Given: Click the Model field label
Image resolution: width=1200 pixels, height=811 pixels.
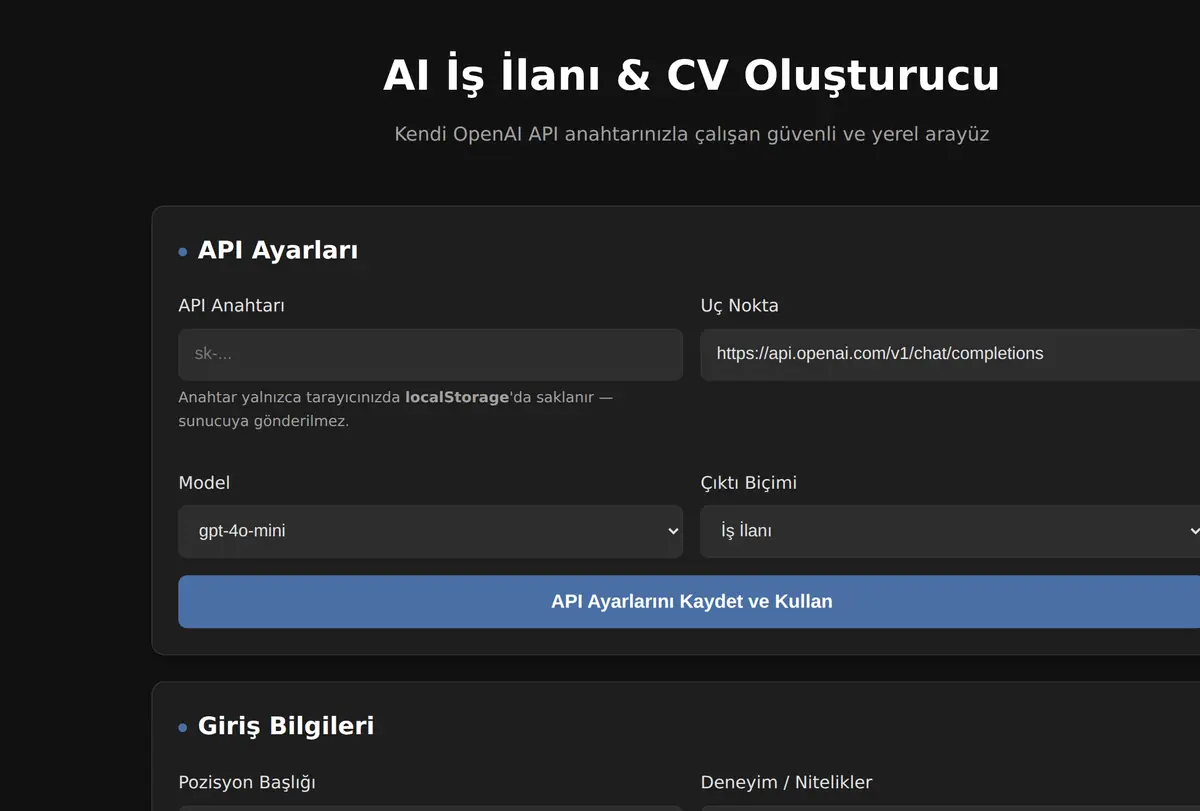Looking at the screenshot, I should pyautogui.click(x=204, y=483).
